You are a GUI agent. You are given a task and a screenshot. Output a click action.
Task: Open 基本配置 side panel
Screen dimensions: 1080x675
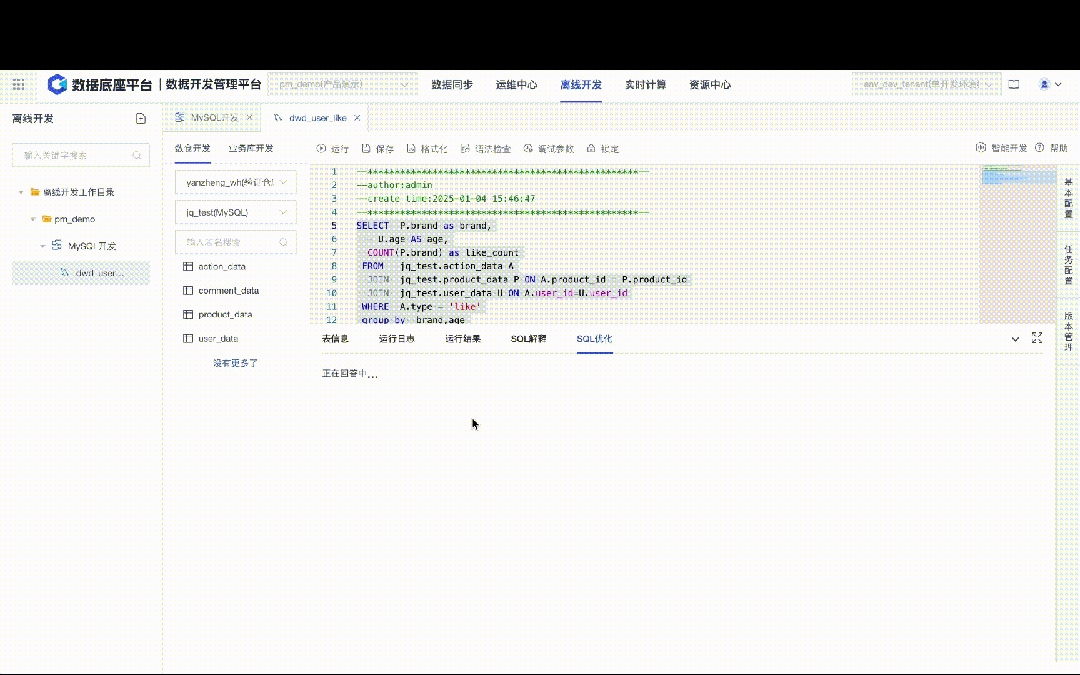tap(1068, 198)
